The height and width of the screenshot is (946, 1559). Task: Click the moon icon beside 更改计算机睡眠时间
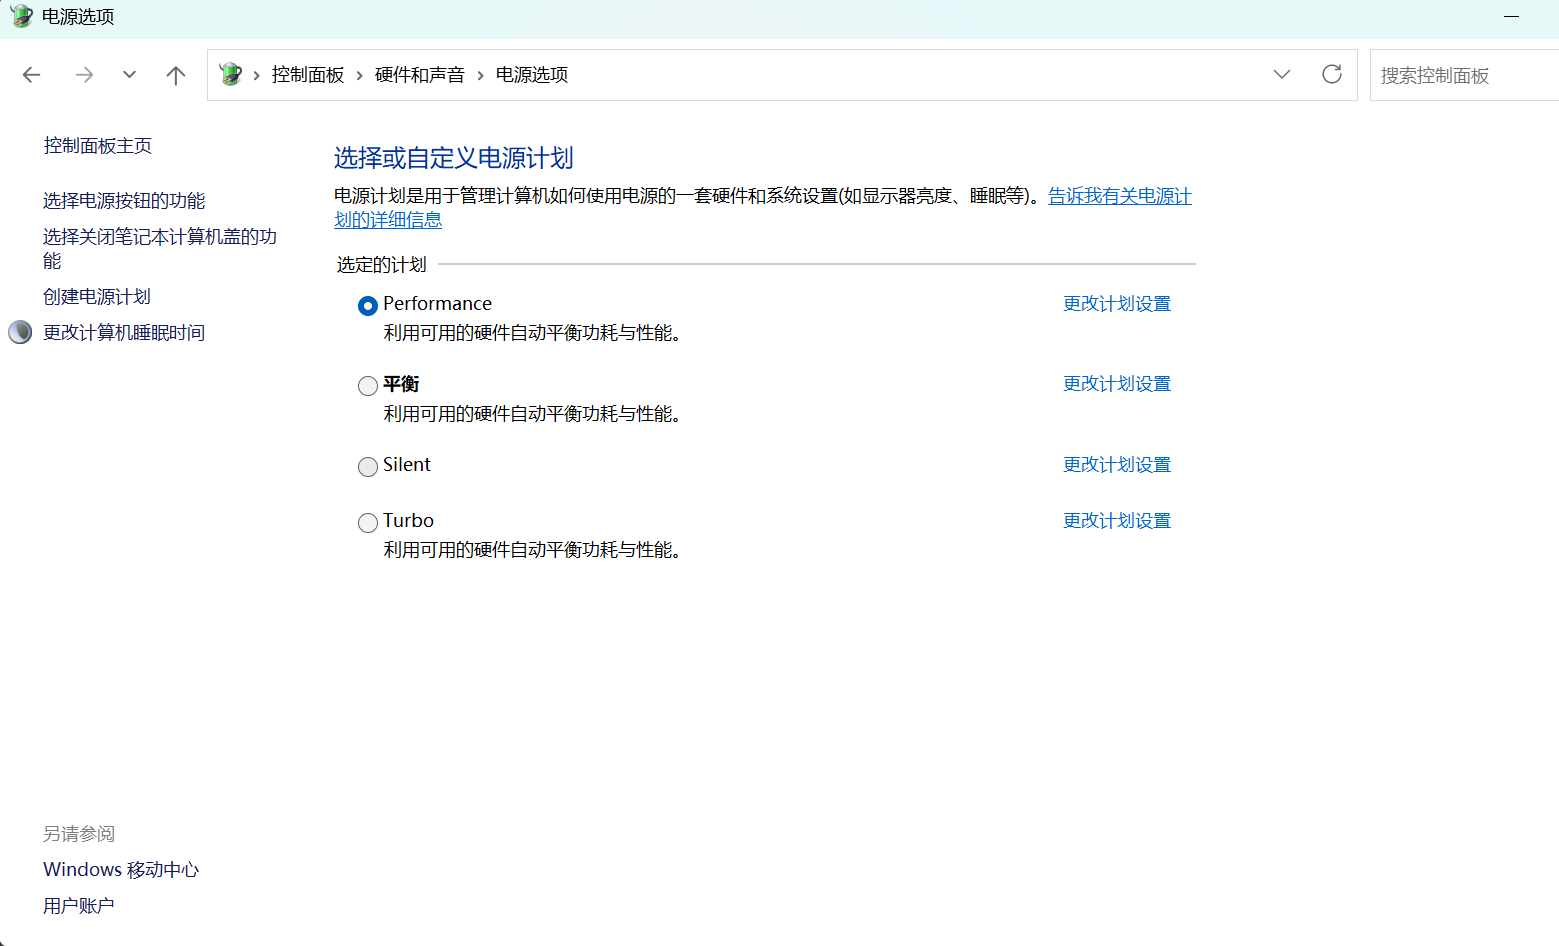click(x=20, y=332)
